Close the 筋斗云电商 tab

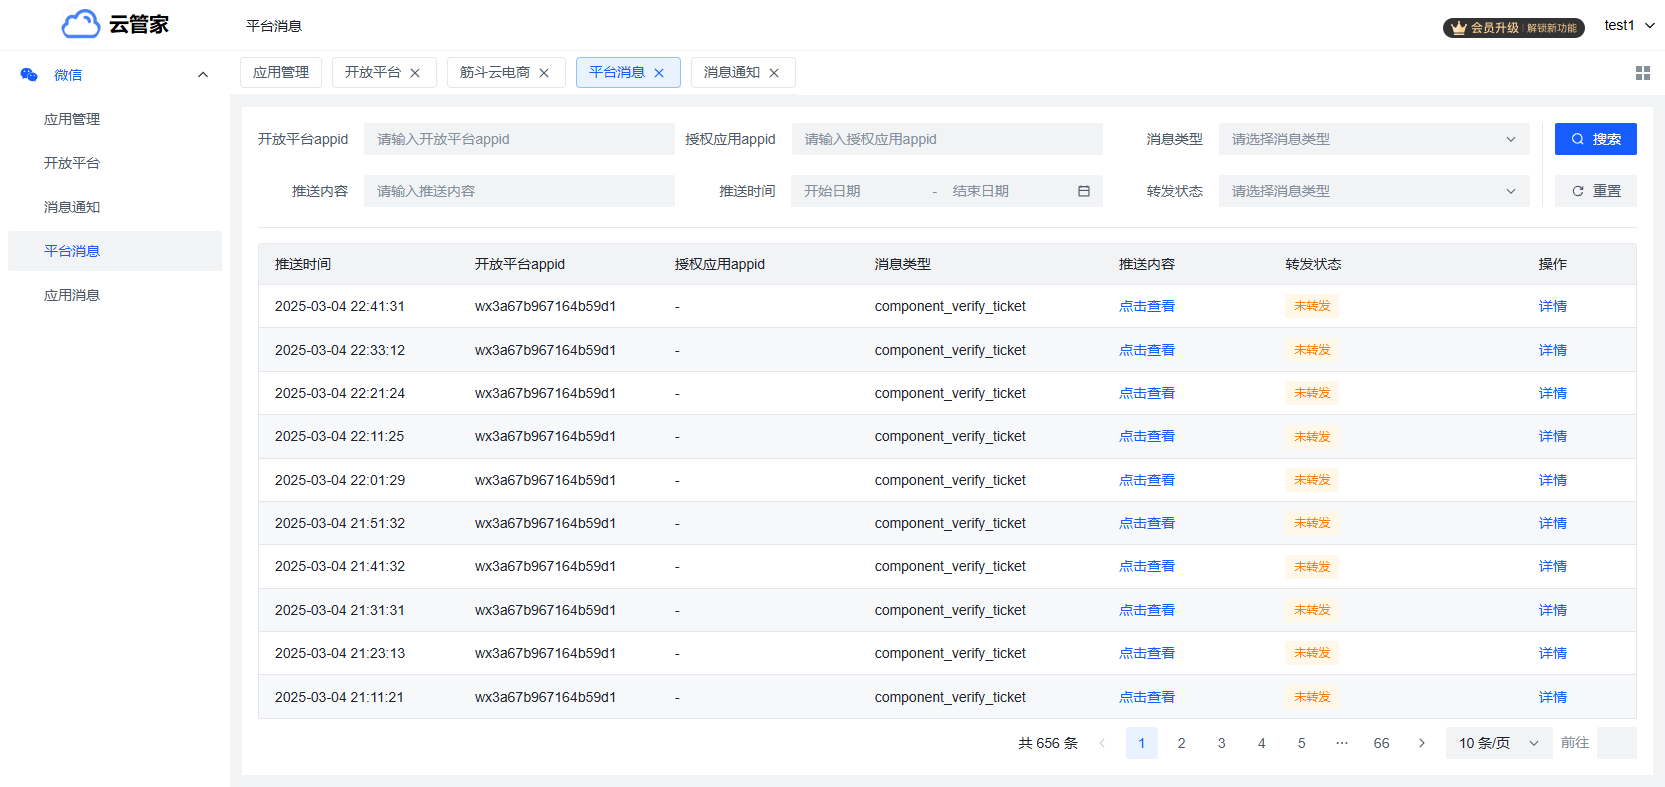544,73
